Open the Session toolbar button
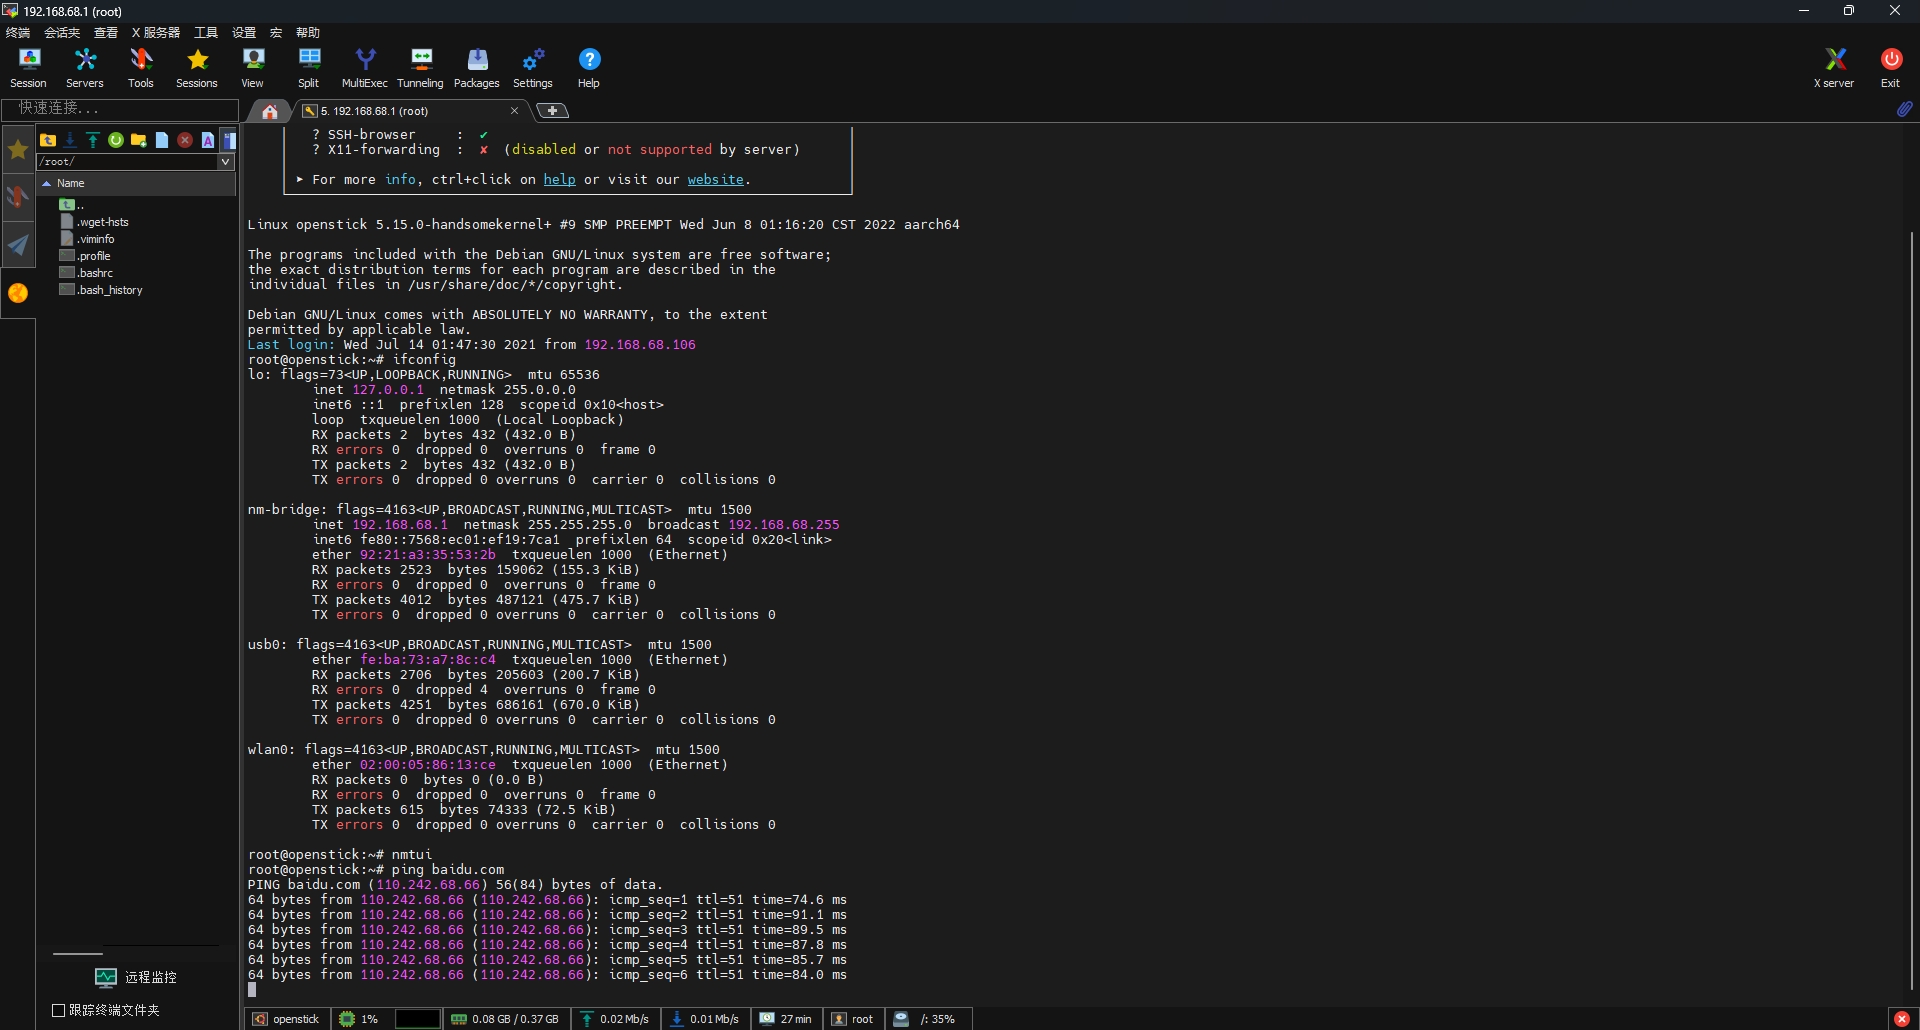This screenshot has width=1920, height=1030. [28, 68]
